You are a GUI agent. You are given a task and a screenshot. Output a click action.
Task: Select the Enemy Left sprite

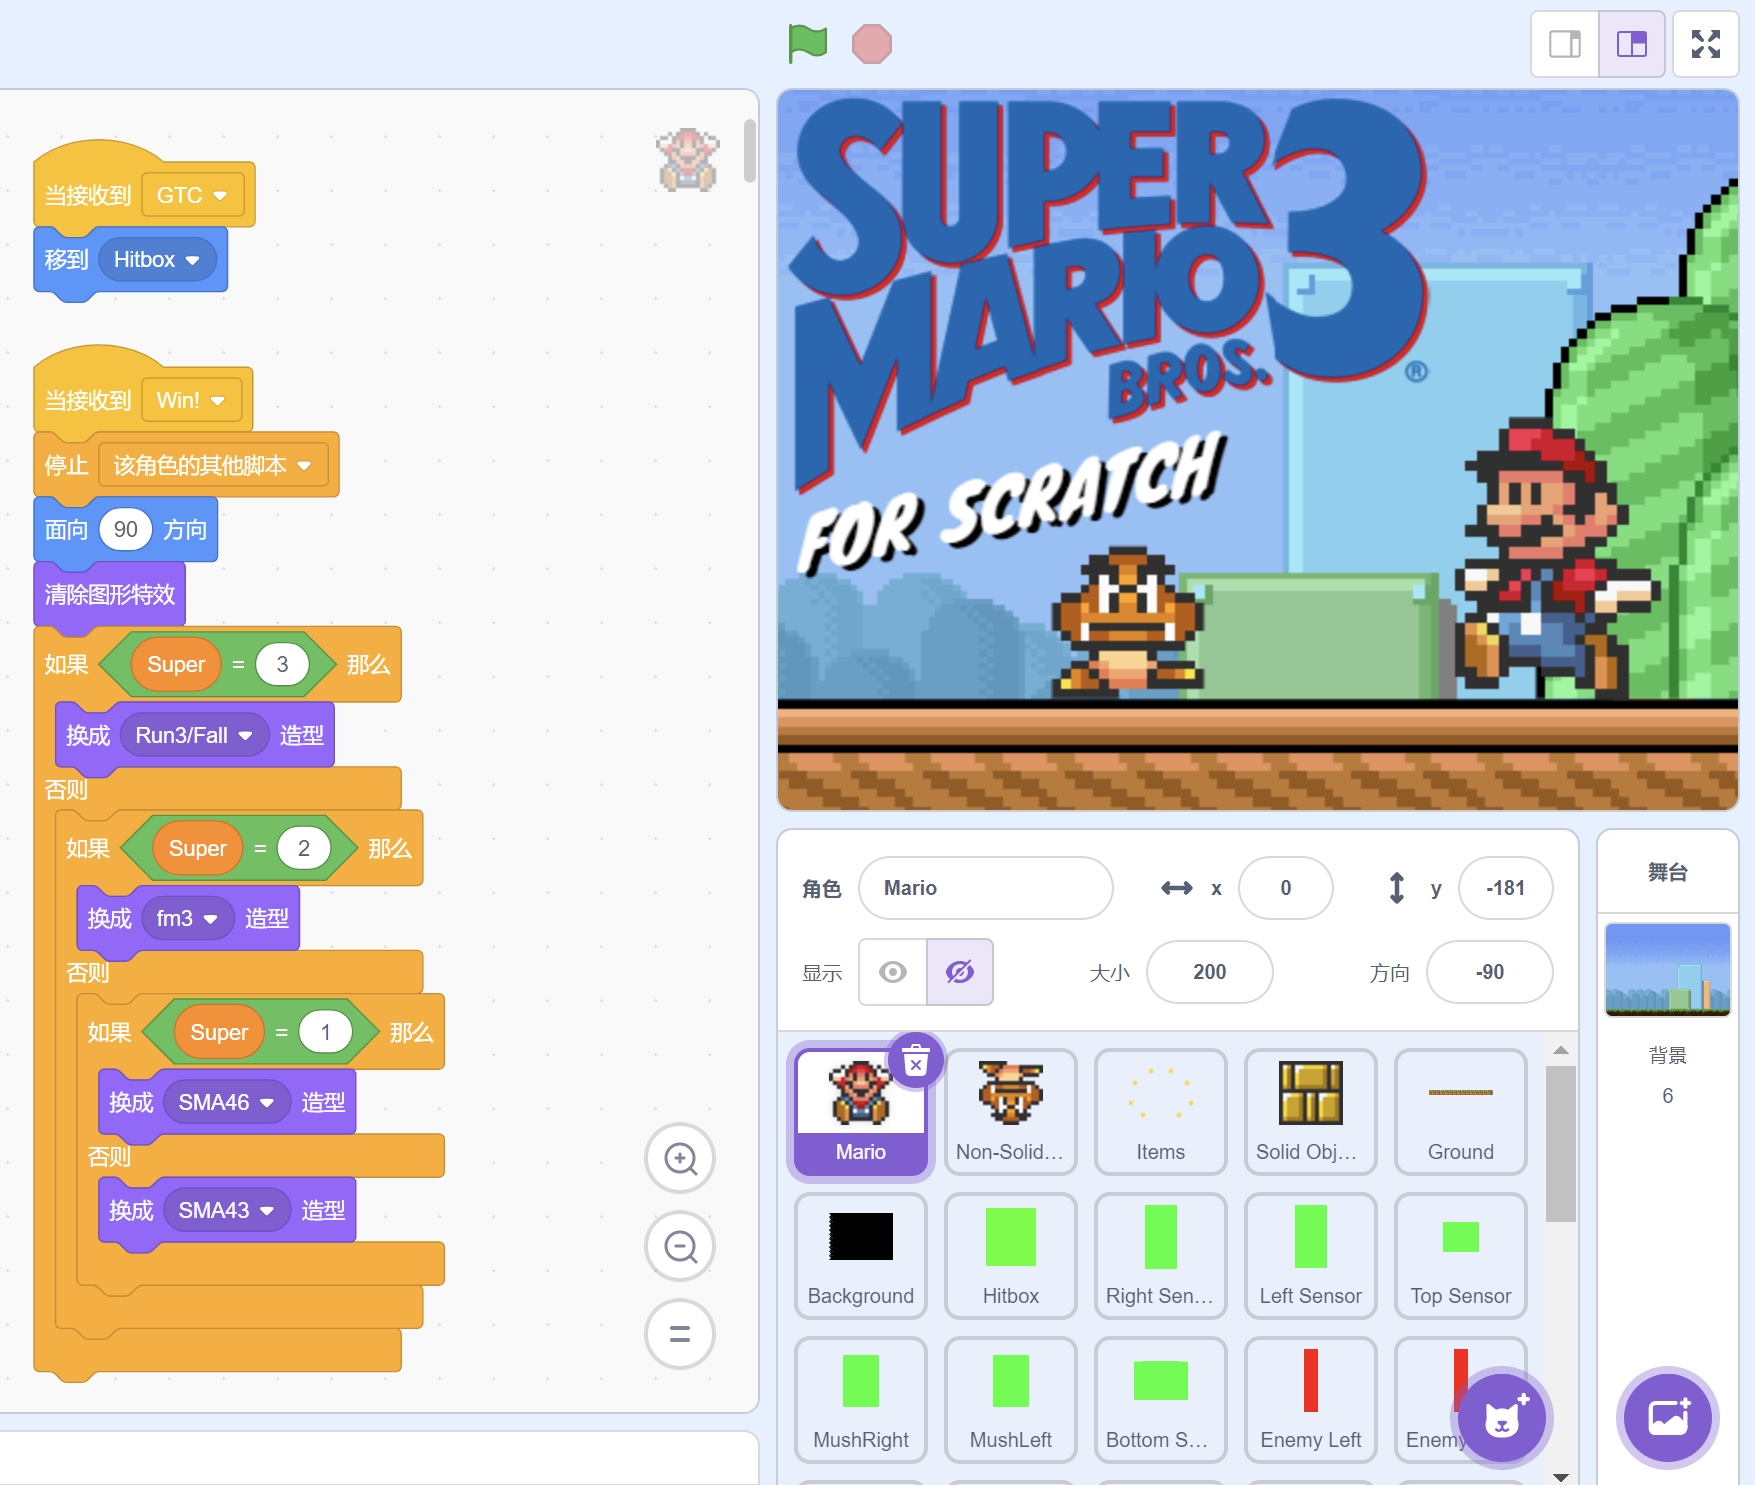(1311, 1399)
